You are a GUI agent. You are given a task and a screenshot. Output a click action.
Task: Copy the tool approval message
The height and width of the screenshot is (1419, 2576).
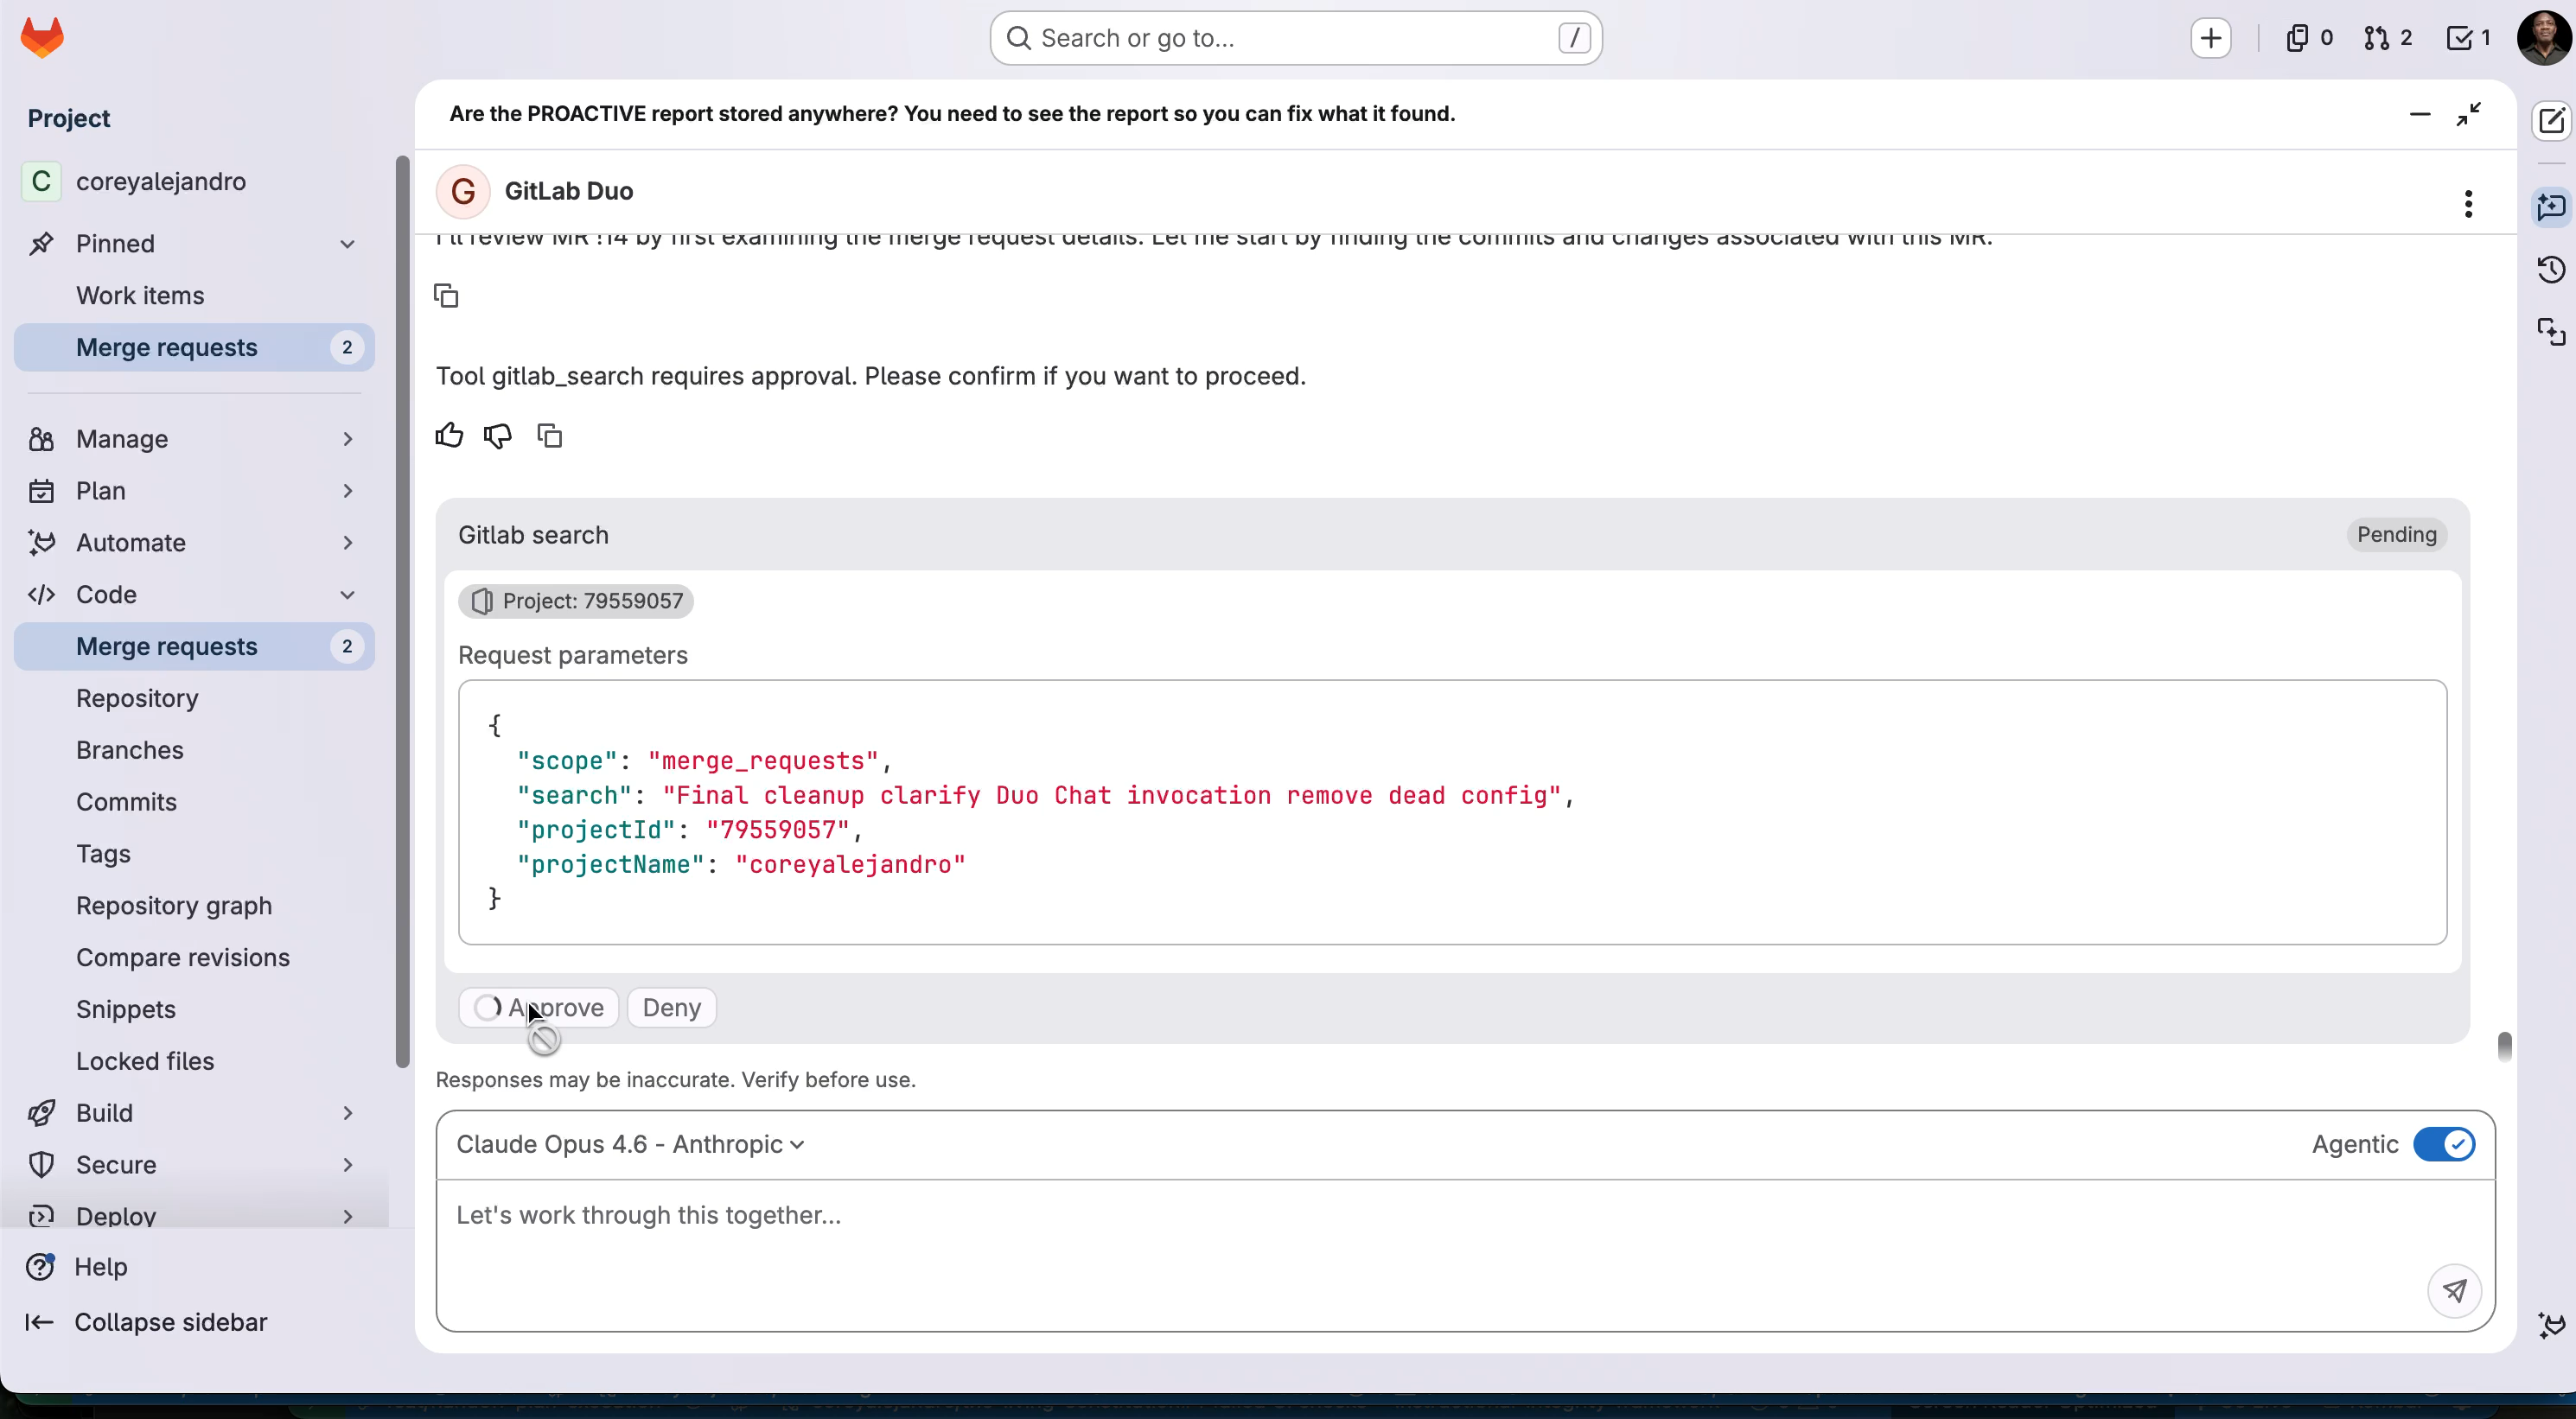549,435
